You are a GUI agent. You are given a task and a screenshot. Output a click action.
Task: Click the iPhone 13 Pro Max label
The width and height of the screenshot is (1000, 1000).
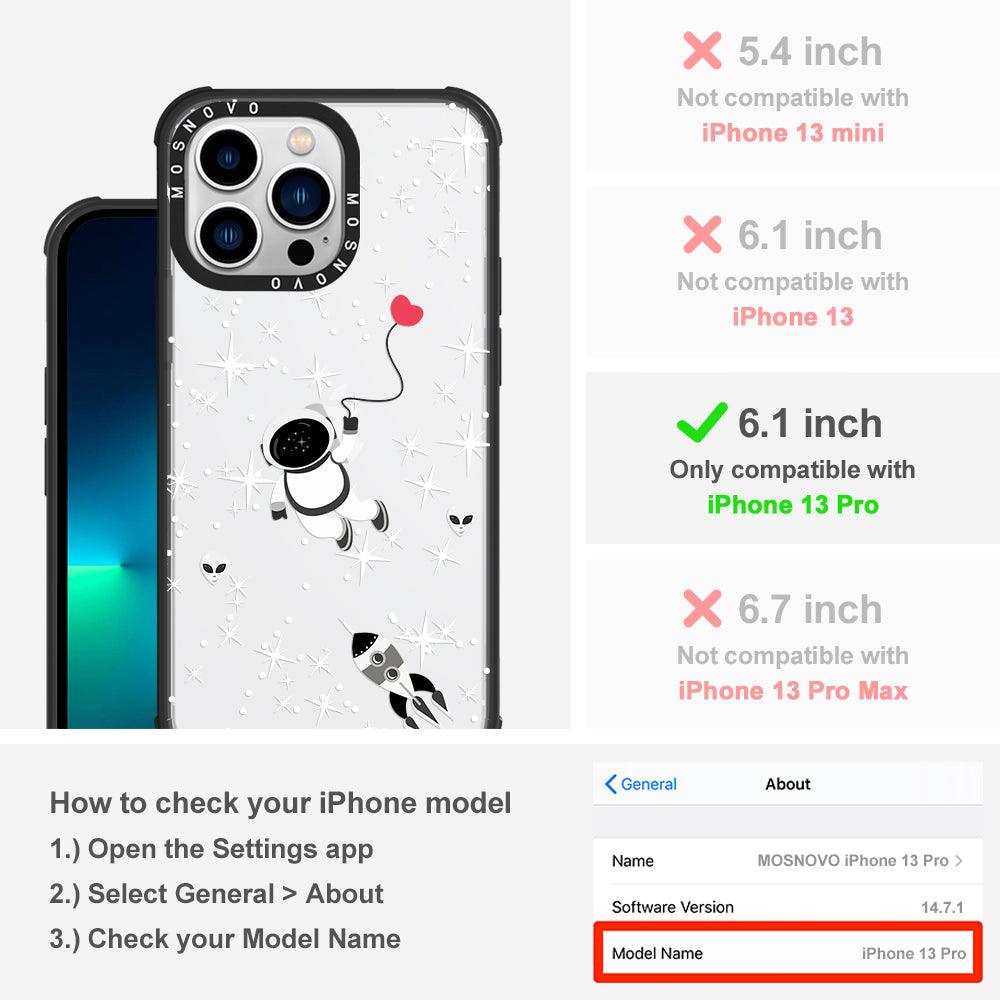pos(793,691)
